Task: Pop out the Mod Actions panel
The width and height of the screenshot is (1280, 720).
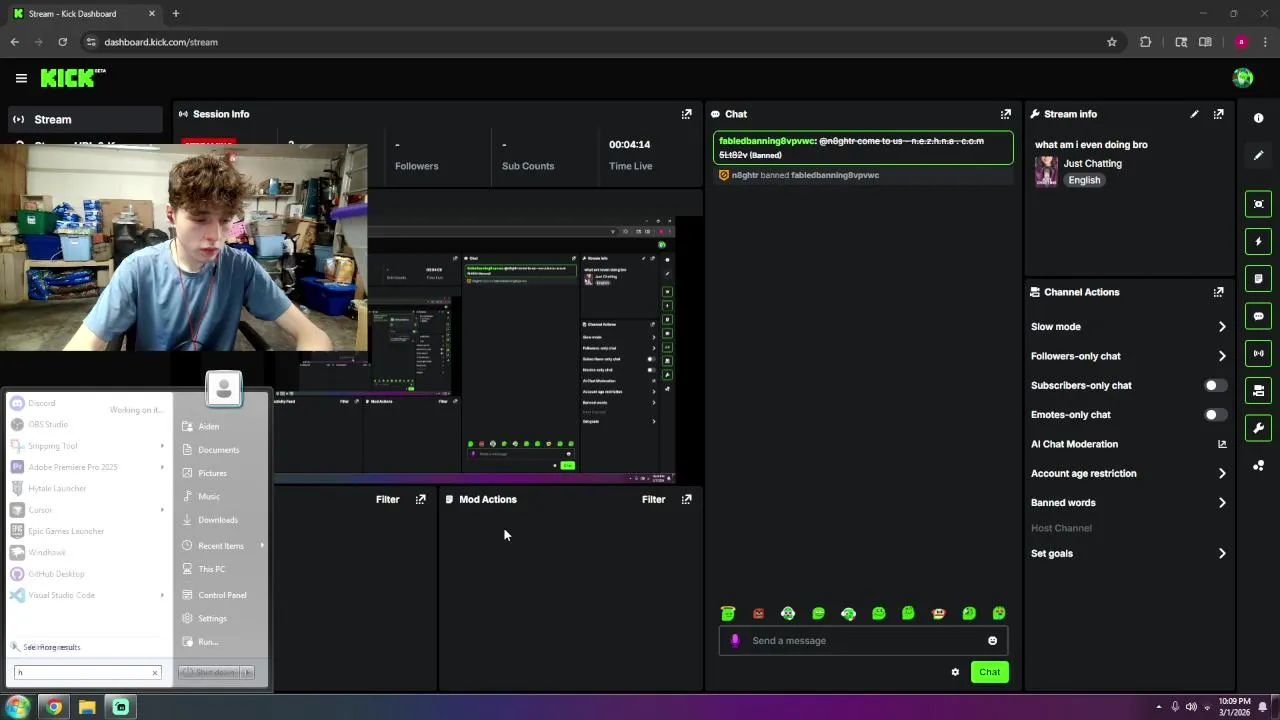Action: click(x=686, y=499)
